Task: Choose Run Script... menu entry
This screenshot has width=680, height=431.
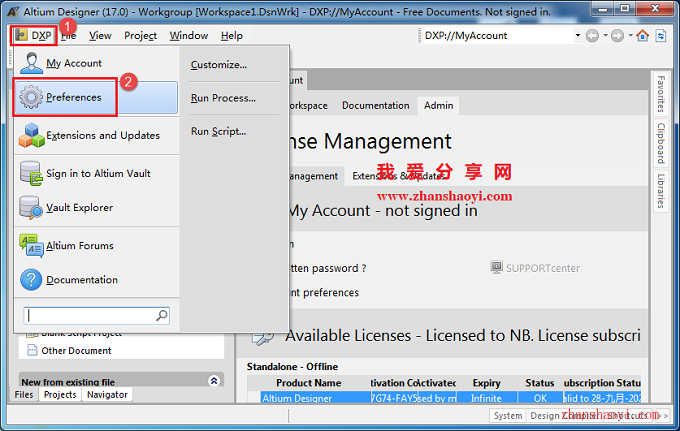Action: (x=219, y=131)
